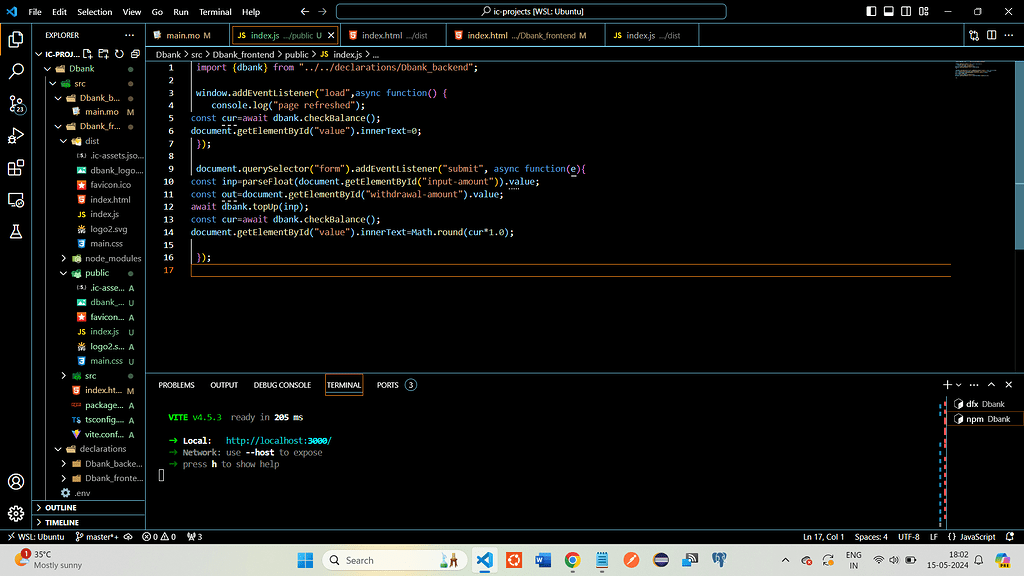Collapse the public folder
This screenshot has height=576, width=1024.
click(x=63, y=273)
